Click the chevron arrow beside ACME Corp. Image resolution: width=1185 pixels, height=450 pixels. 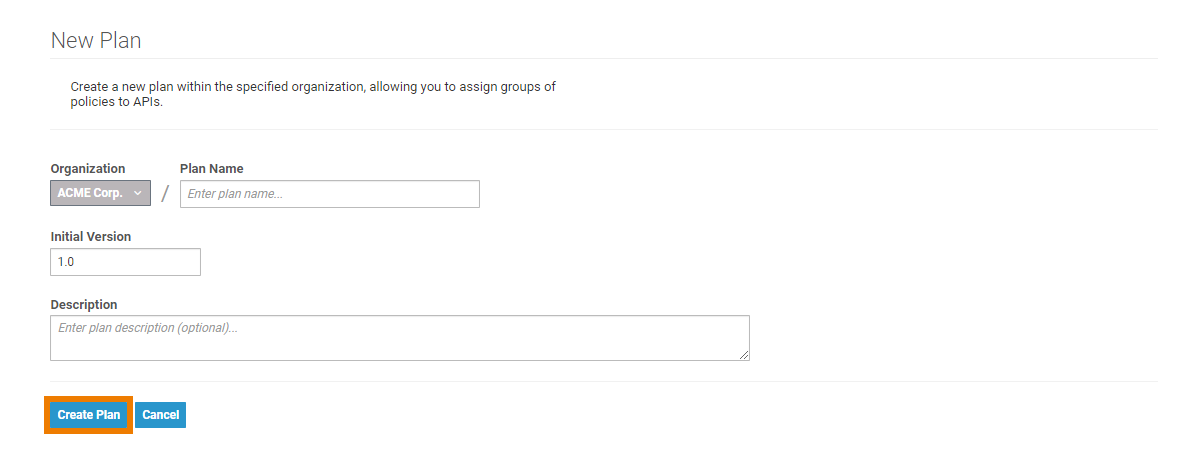[x=137, y=193]
